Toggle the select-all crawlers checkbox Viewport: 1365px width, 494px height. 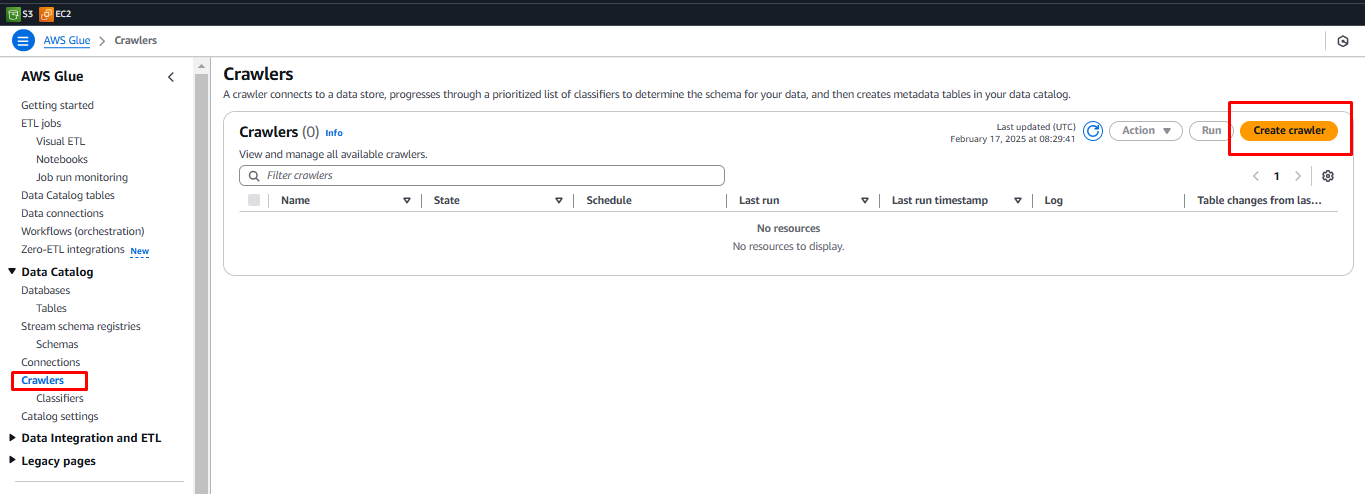(x=254, y=200)
